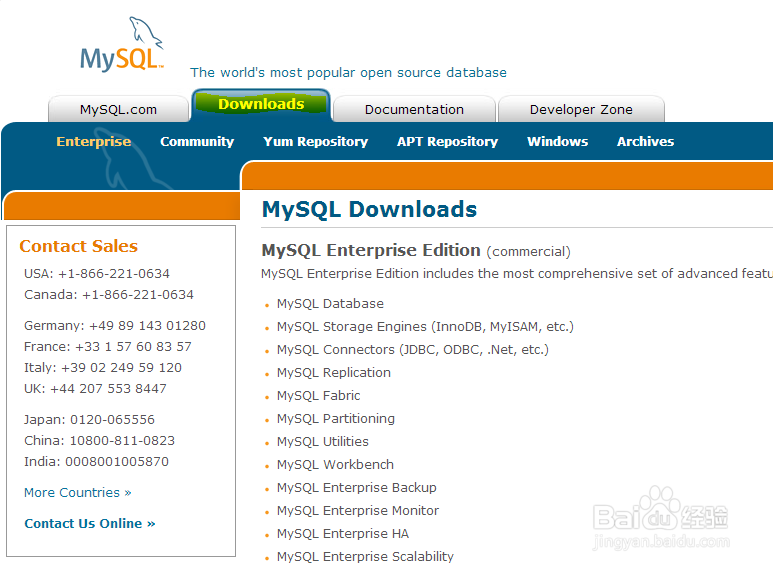
Task: Click the MySQL Database list item
Action: point(330,304)
